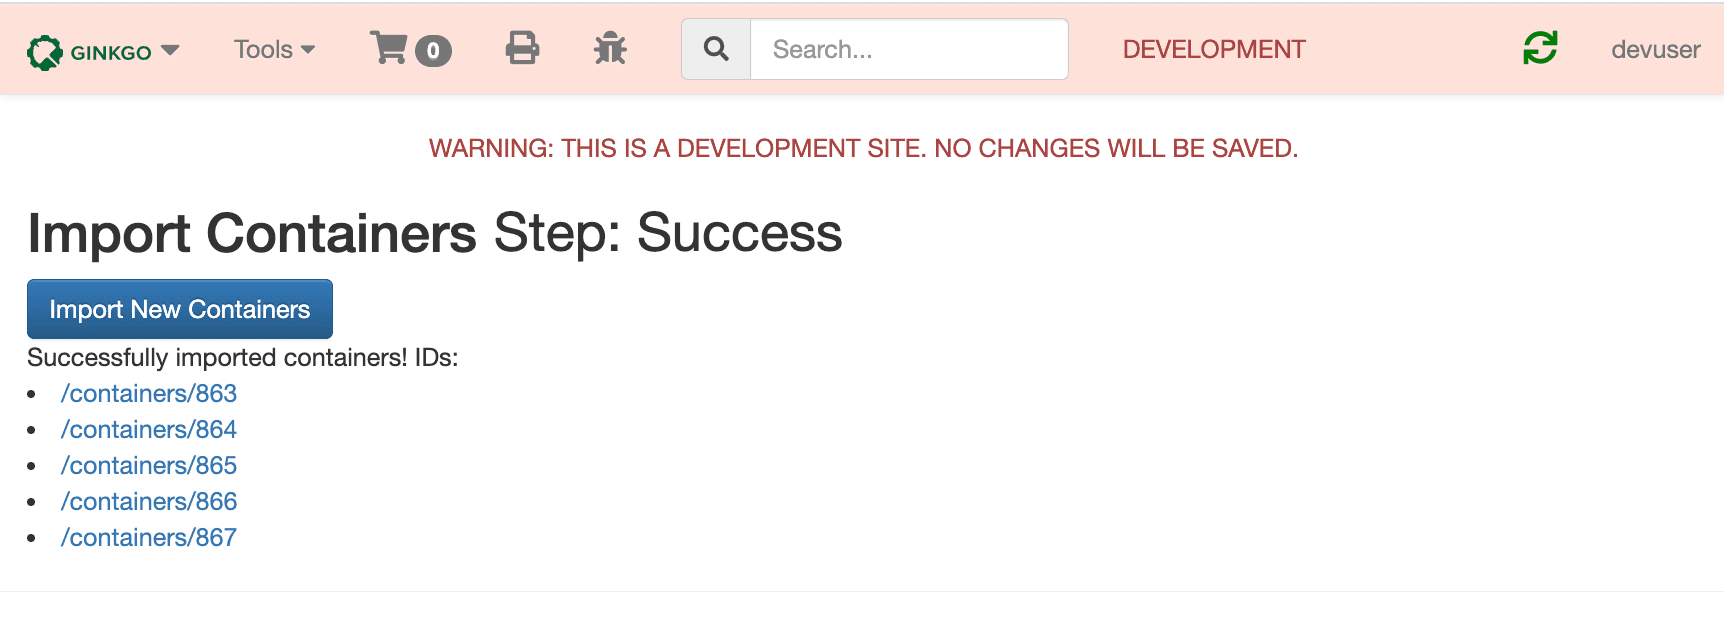Click the DEVELOPMENT label in navbar
This screenshot has width=1724, height=618.
click(x=1214, y=49)
